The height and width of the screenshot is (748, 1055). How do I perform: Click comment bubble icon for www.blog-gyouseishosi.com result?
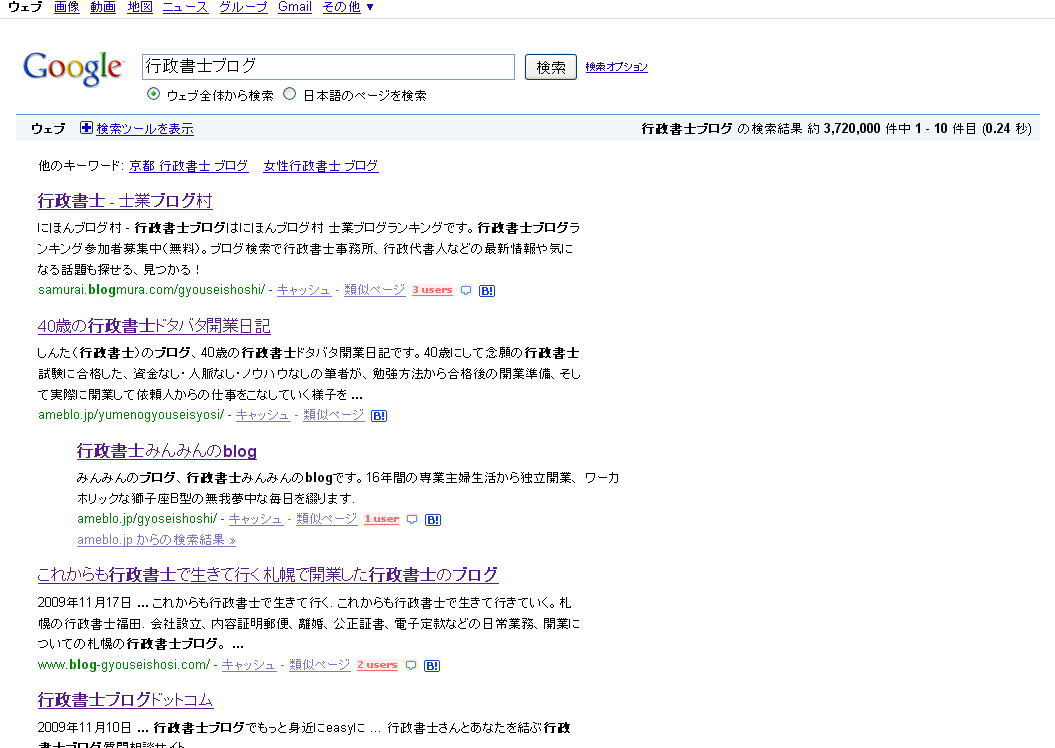tap(411, 665)
